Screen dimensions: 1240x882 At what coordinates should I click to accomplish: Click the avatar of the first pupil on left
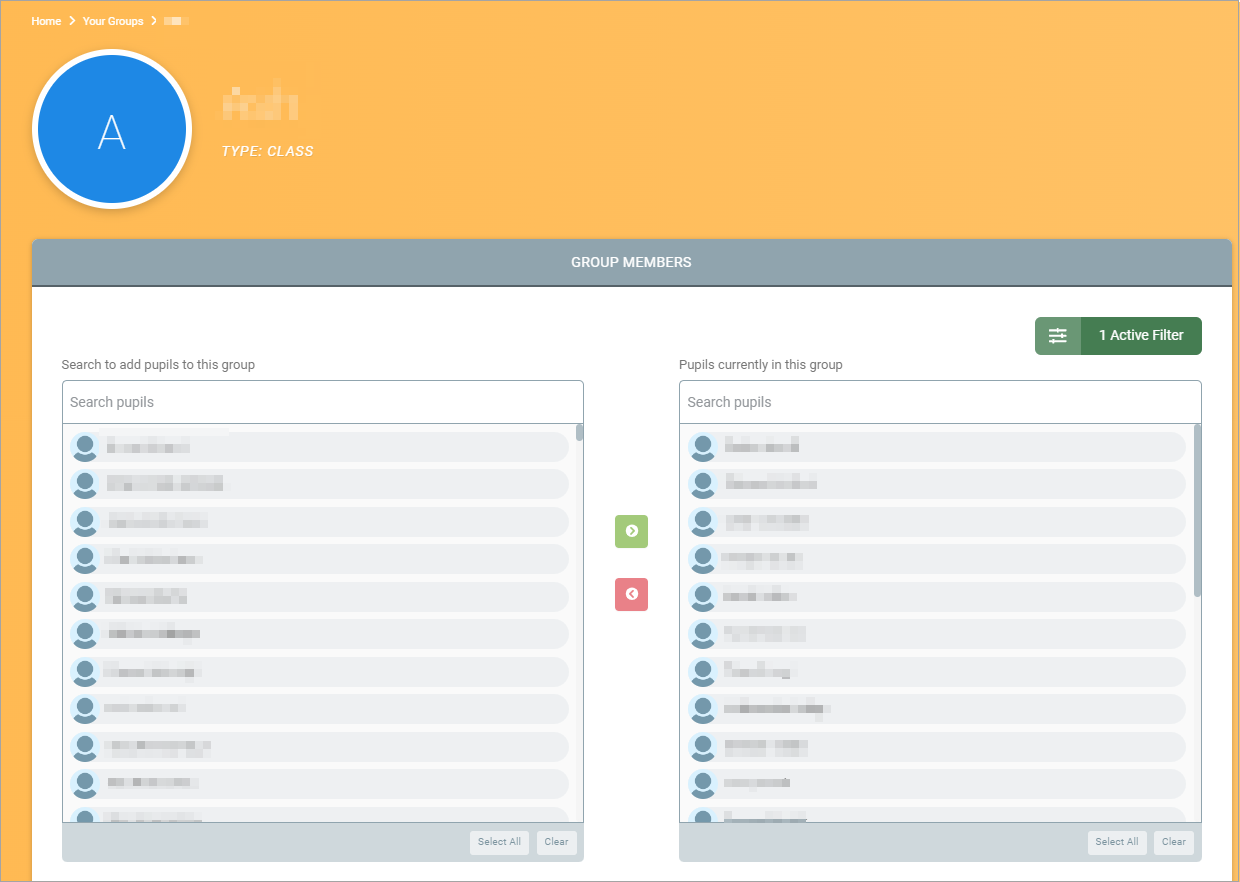pyautogui.click(x=85, y=447)
